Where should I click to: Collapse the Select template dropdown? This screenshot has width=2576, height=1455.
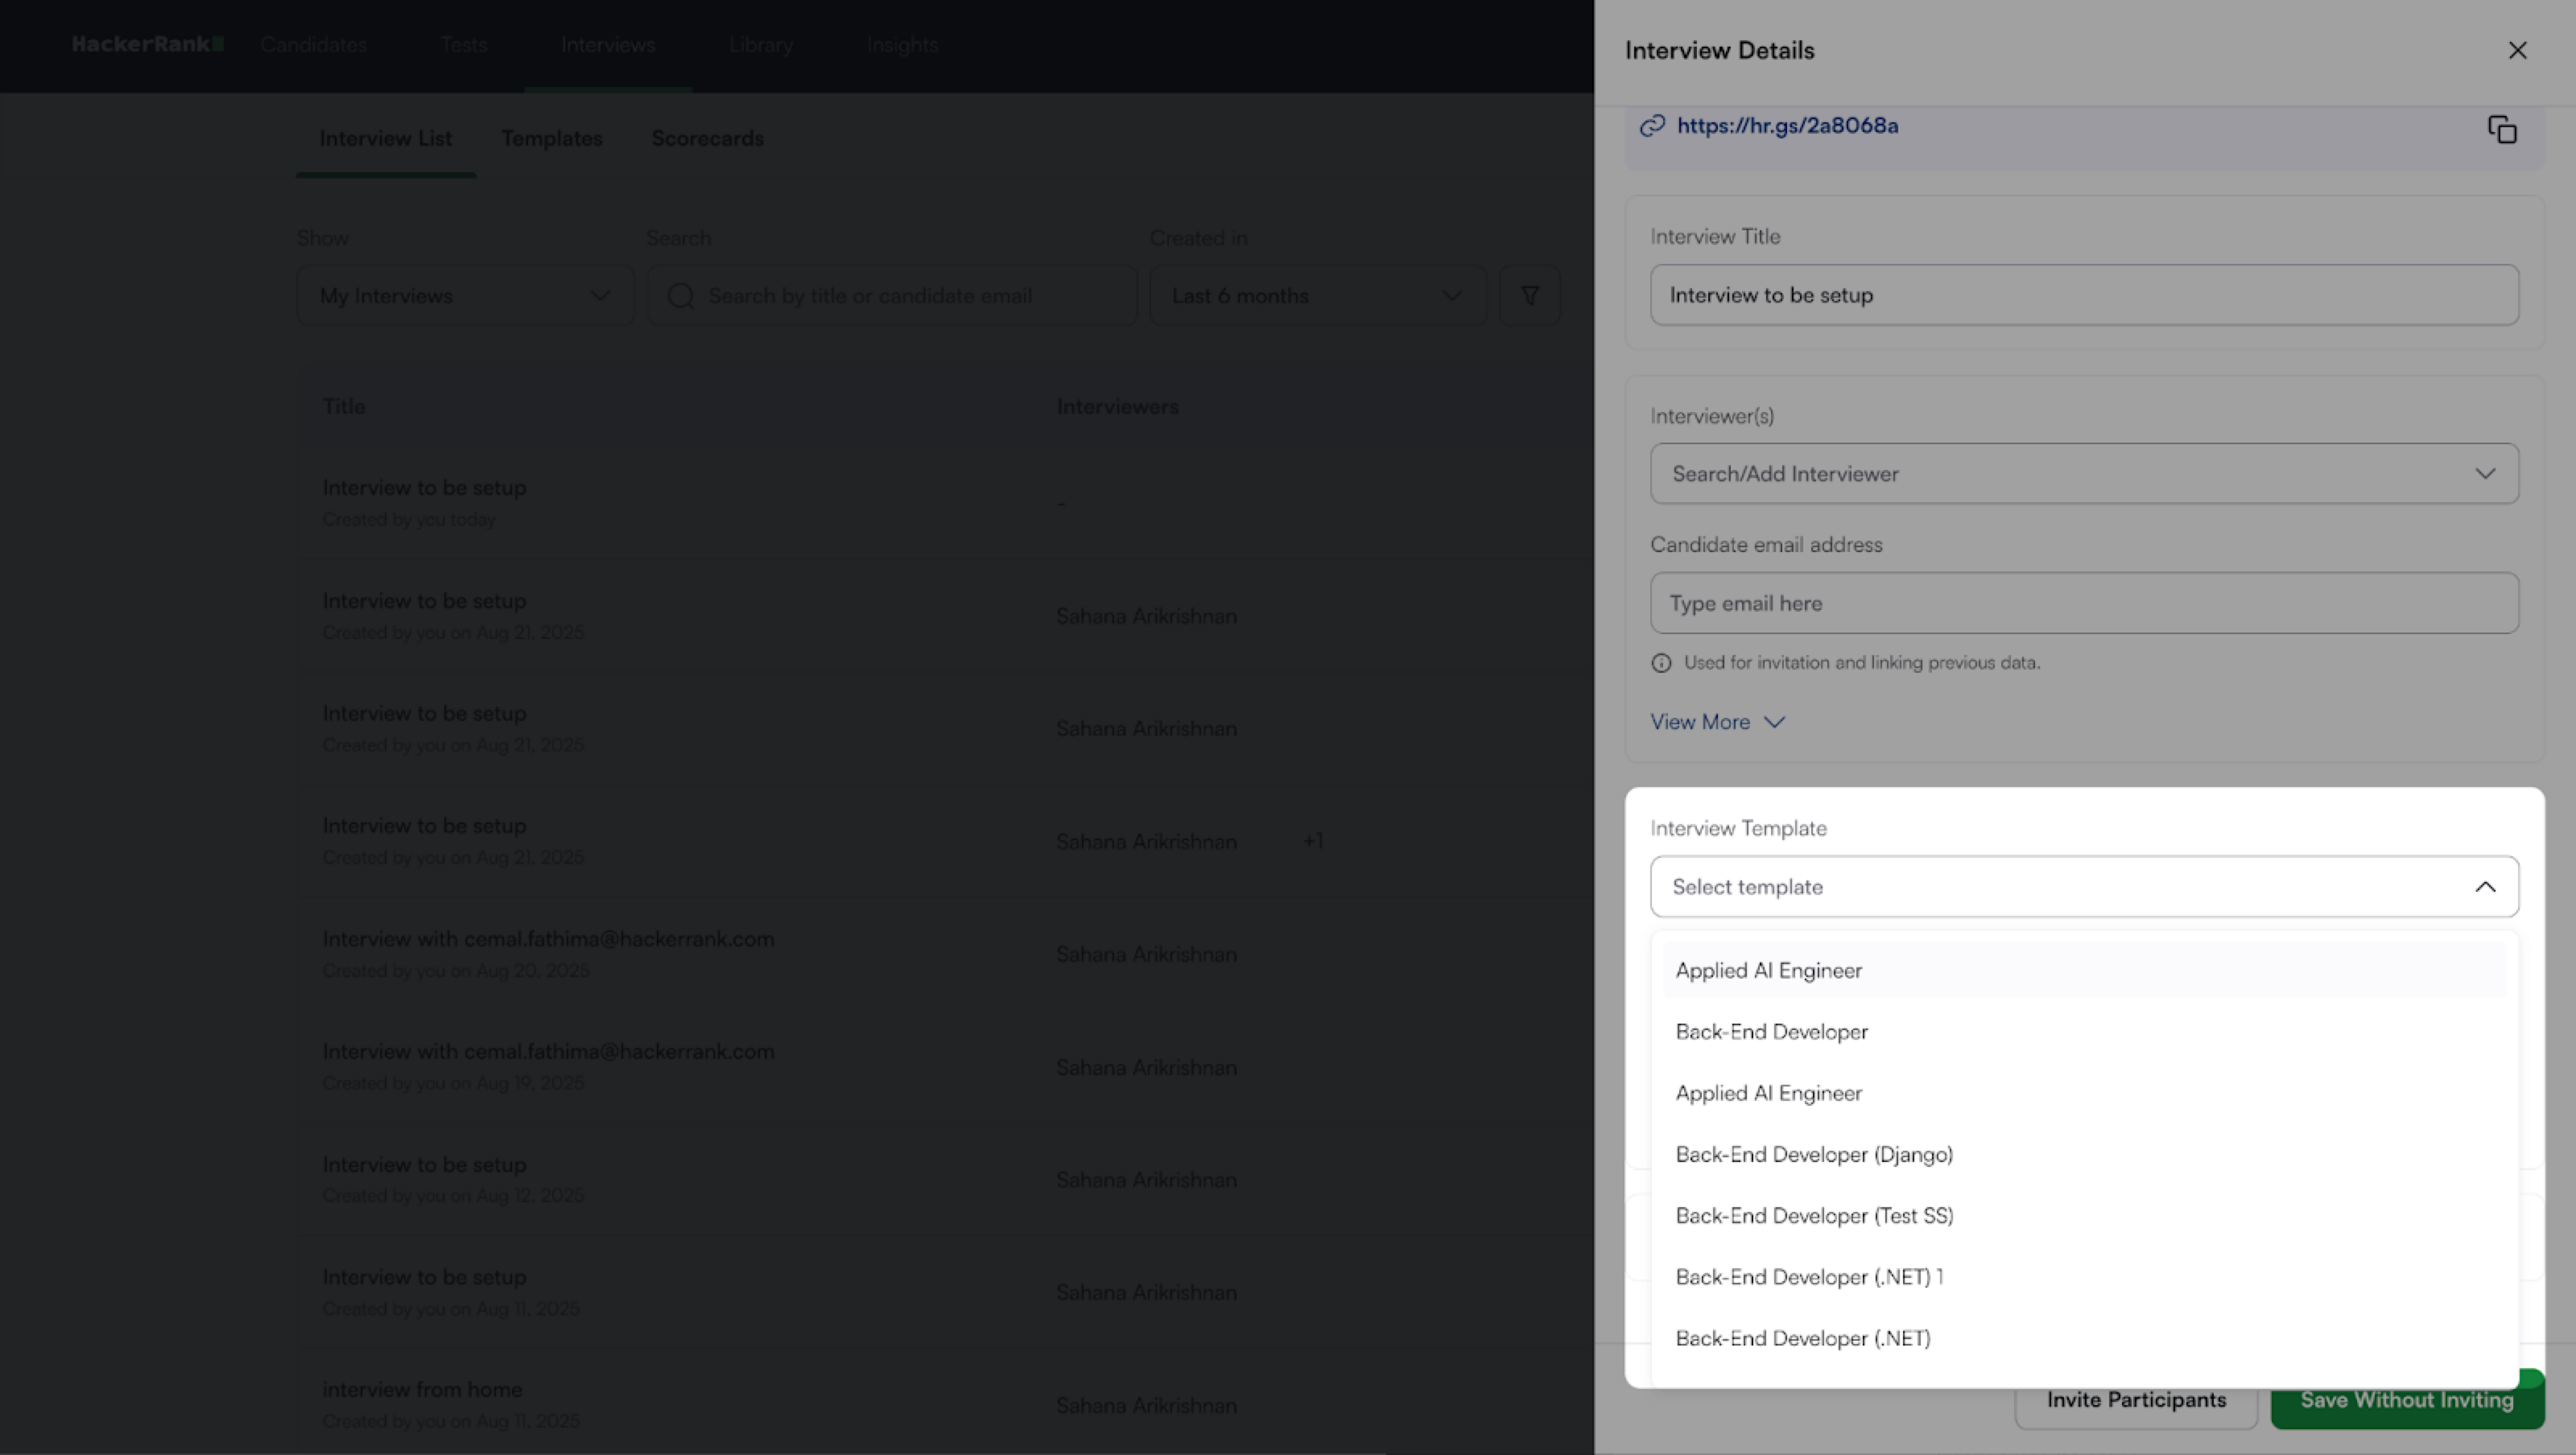[x=2084, y=887]
